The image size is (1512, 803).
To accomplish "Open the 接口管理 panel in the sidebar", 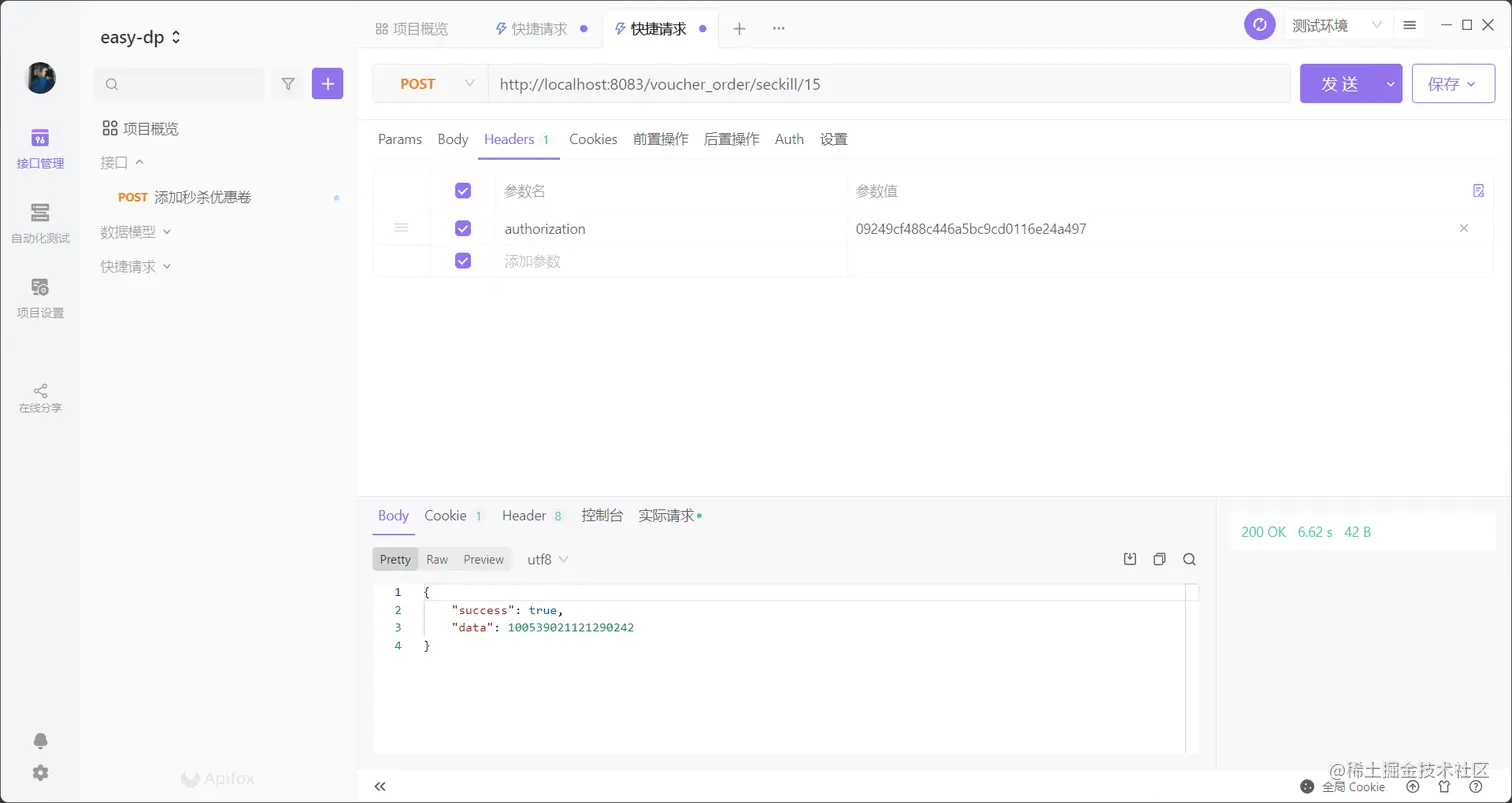I will pyautogui.click(x=40, y=150).
